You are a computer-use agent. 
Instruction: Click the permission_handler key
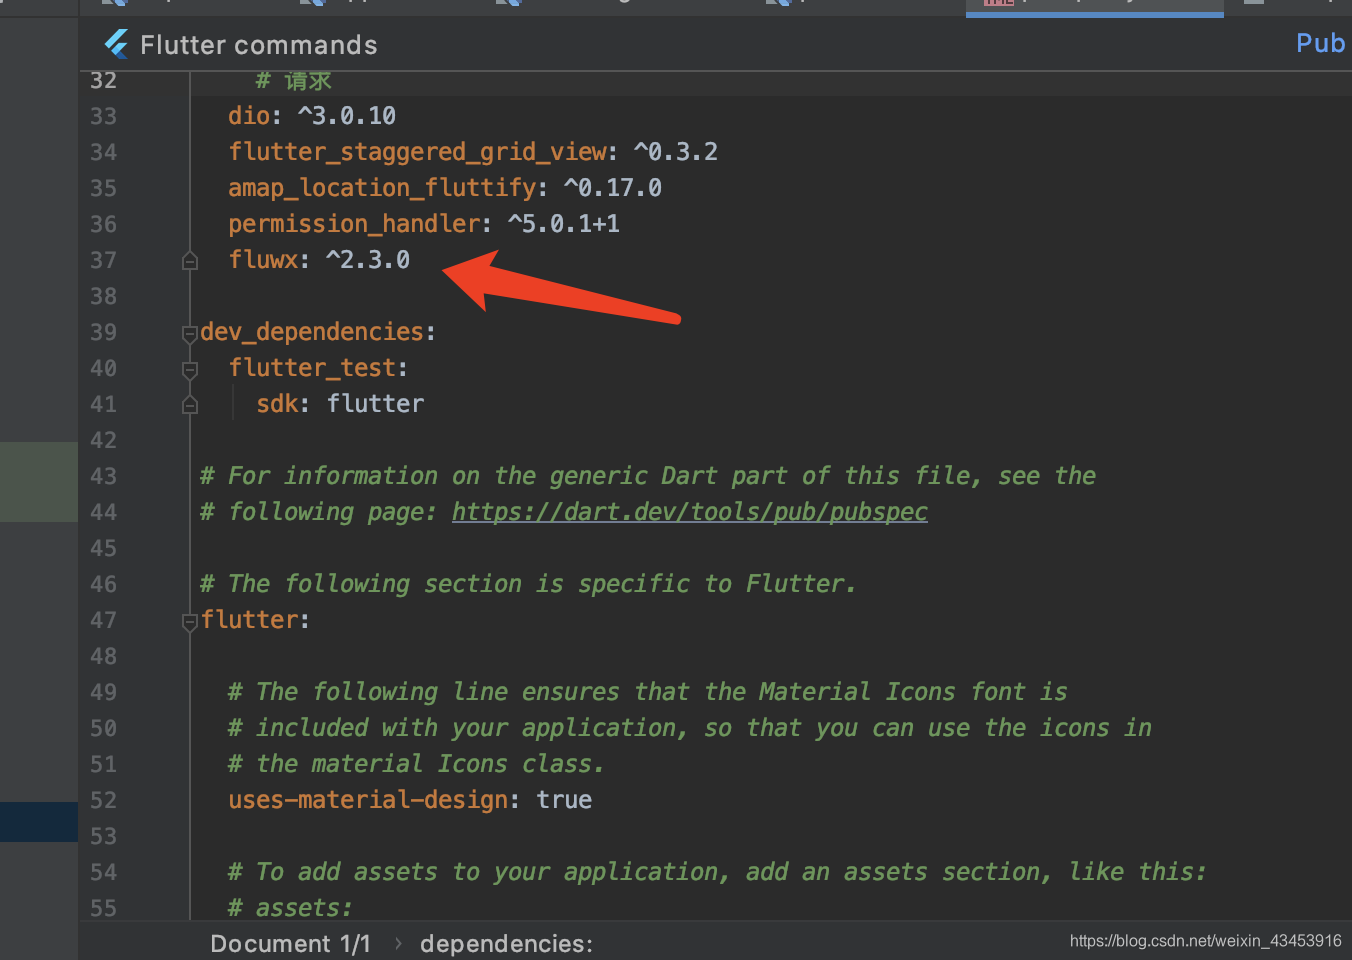click(x=354, y=224)
